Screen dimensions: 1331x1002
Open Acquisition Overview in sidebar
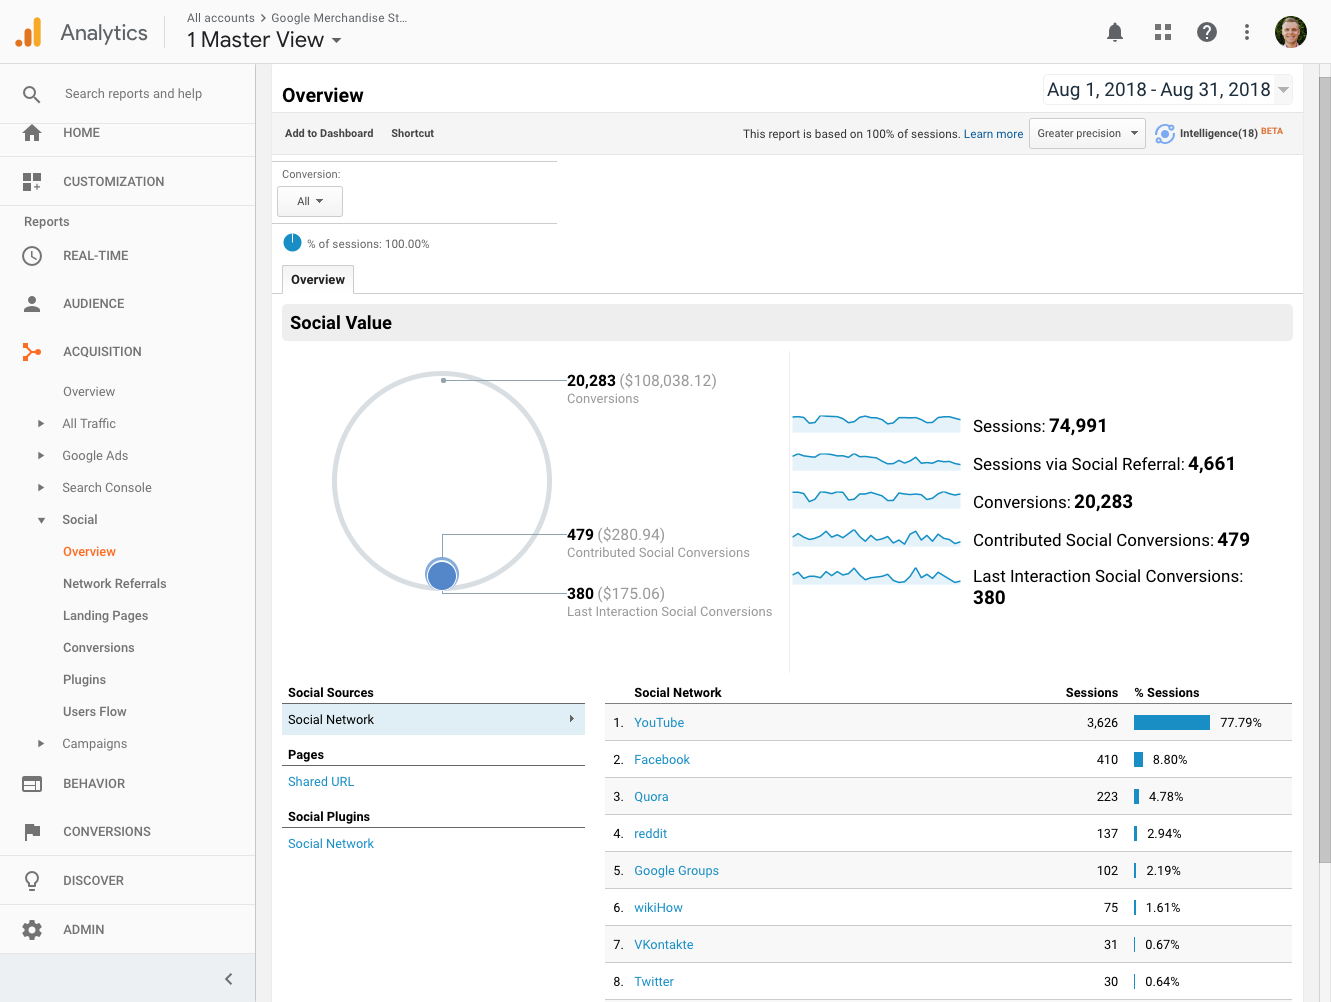coord(89,392)
